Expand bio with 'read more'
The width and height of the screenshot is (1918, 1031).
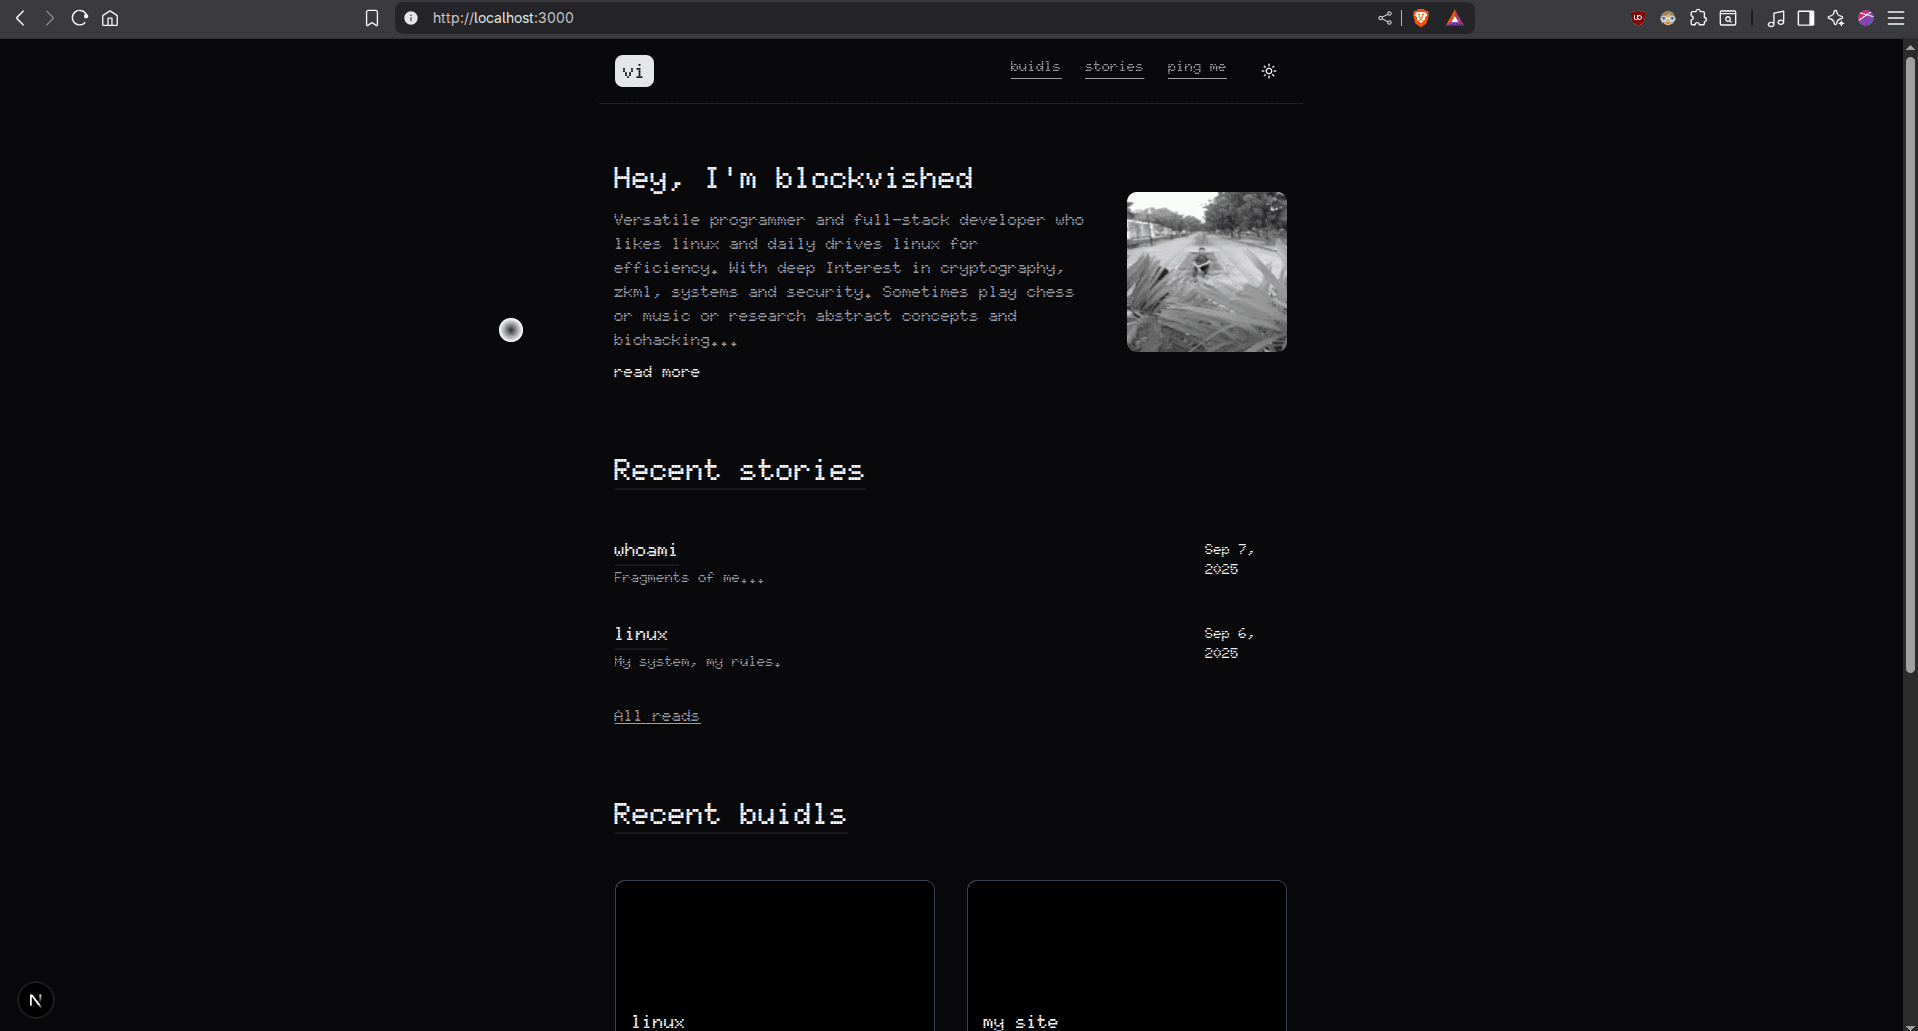click(x=656, y=372)
